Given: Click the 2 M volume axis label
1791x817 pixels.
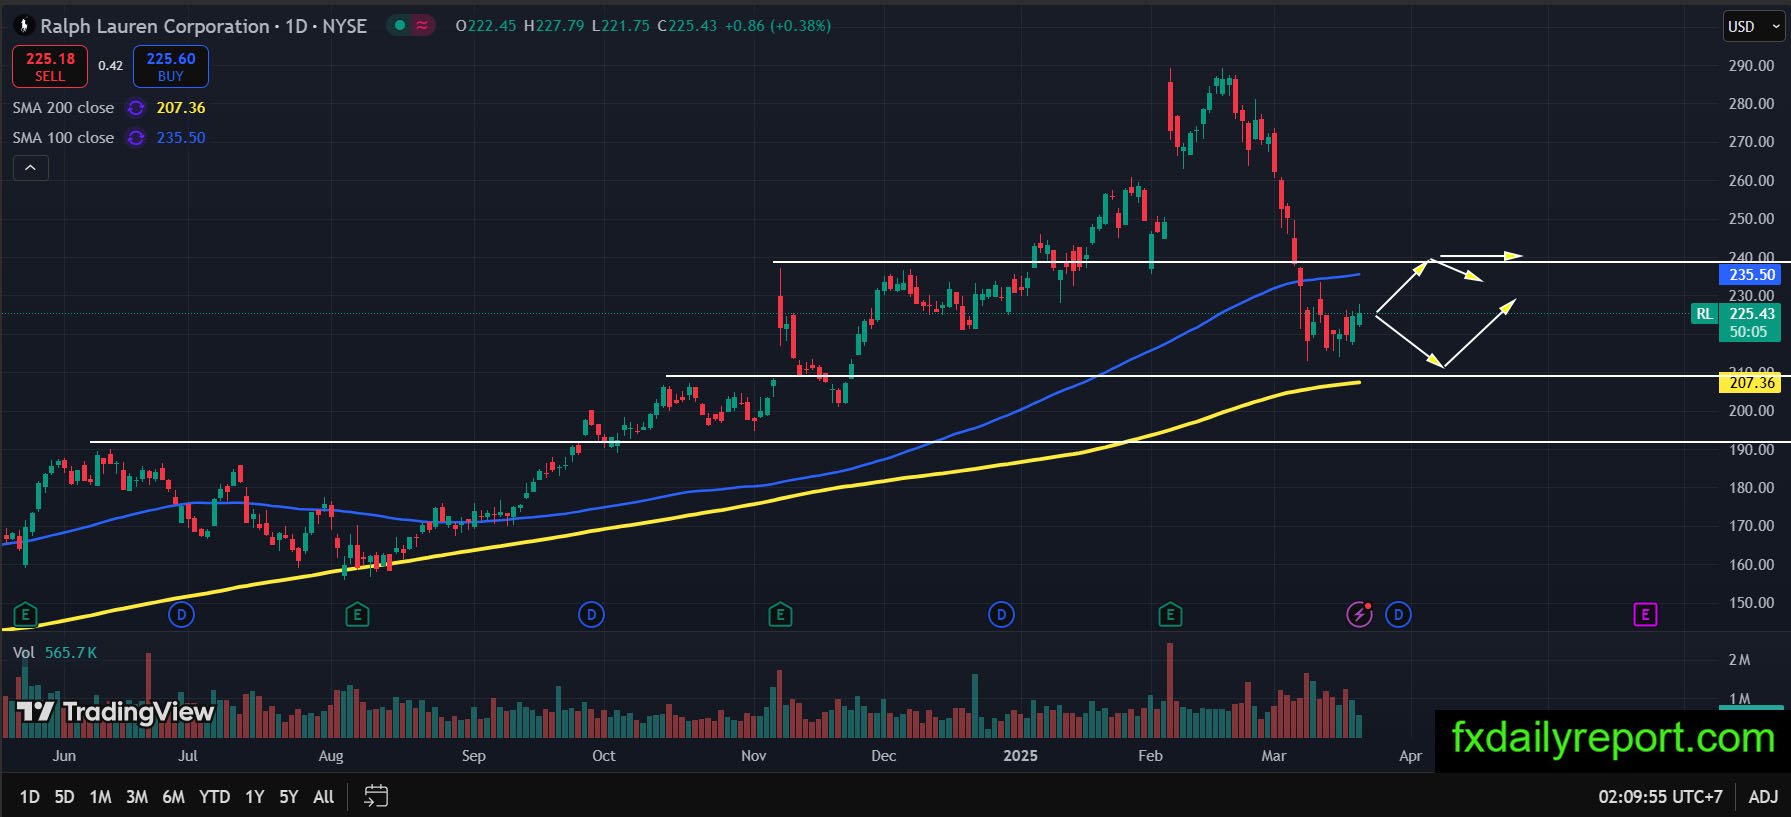Looking at the screenshot, I should click(1740, 660).
